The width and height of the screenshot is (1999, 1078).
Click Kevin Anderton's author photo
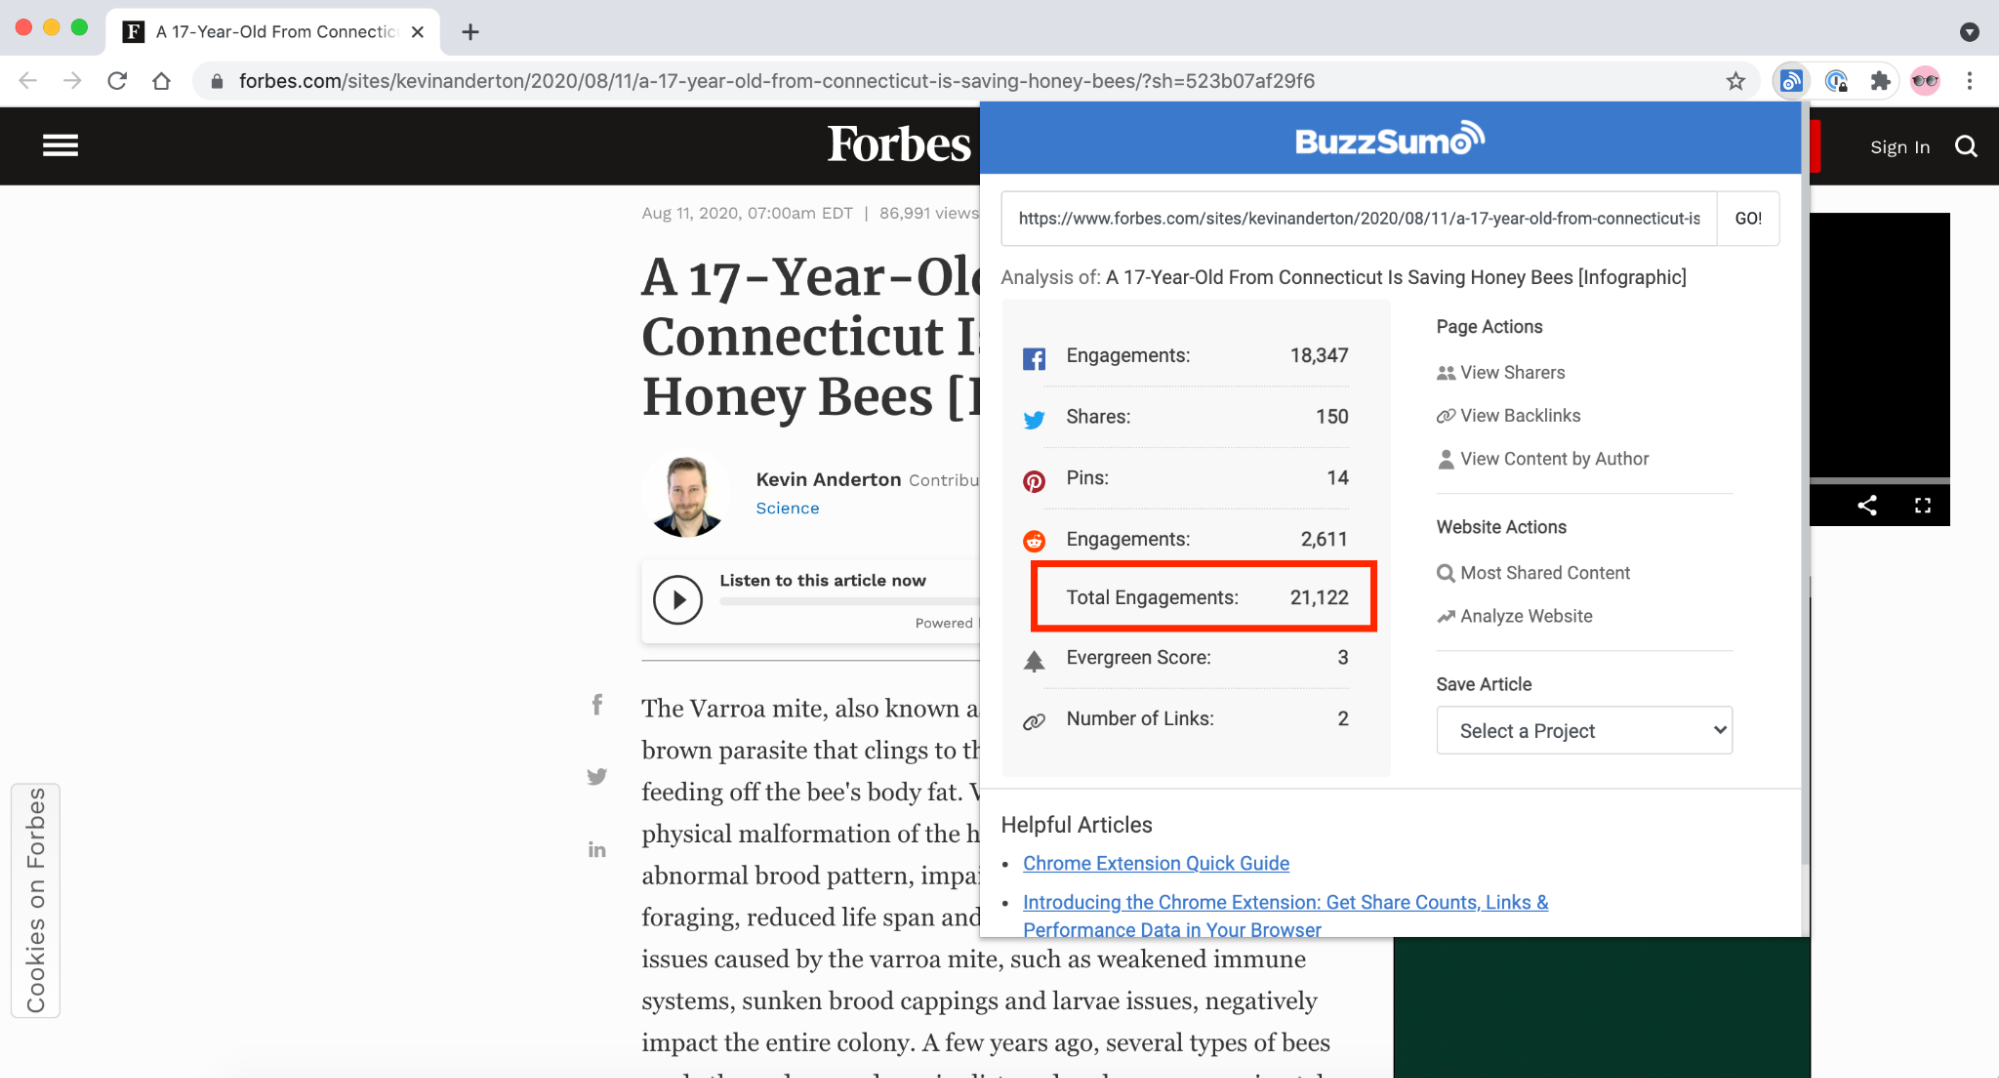tap(686, 496)
